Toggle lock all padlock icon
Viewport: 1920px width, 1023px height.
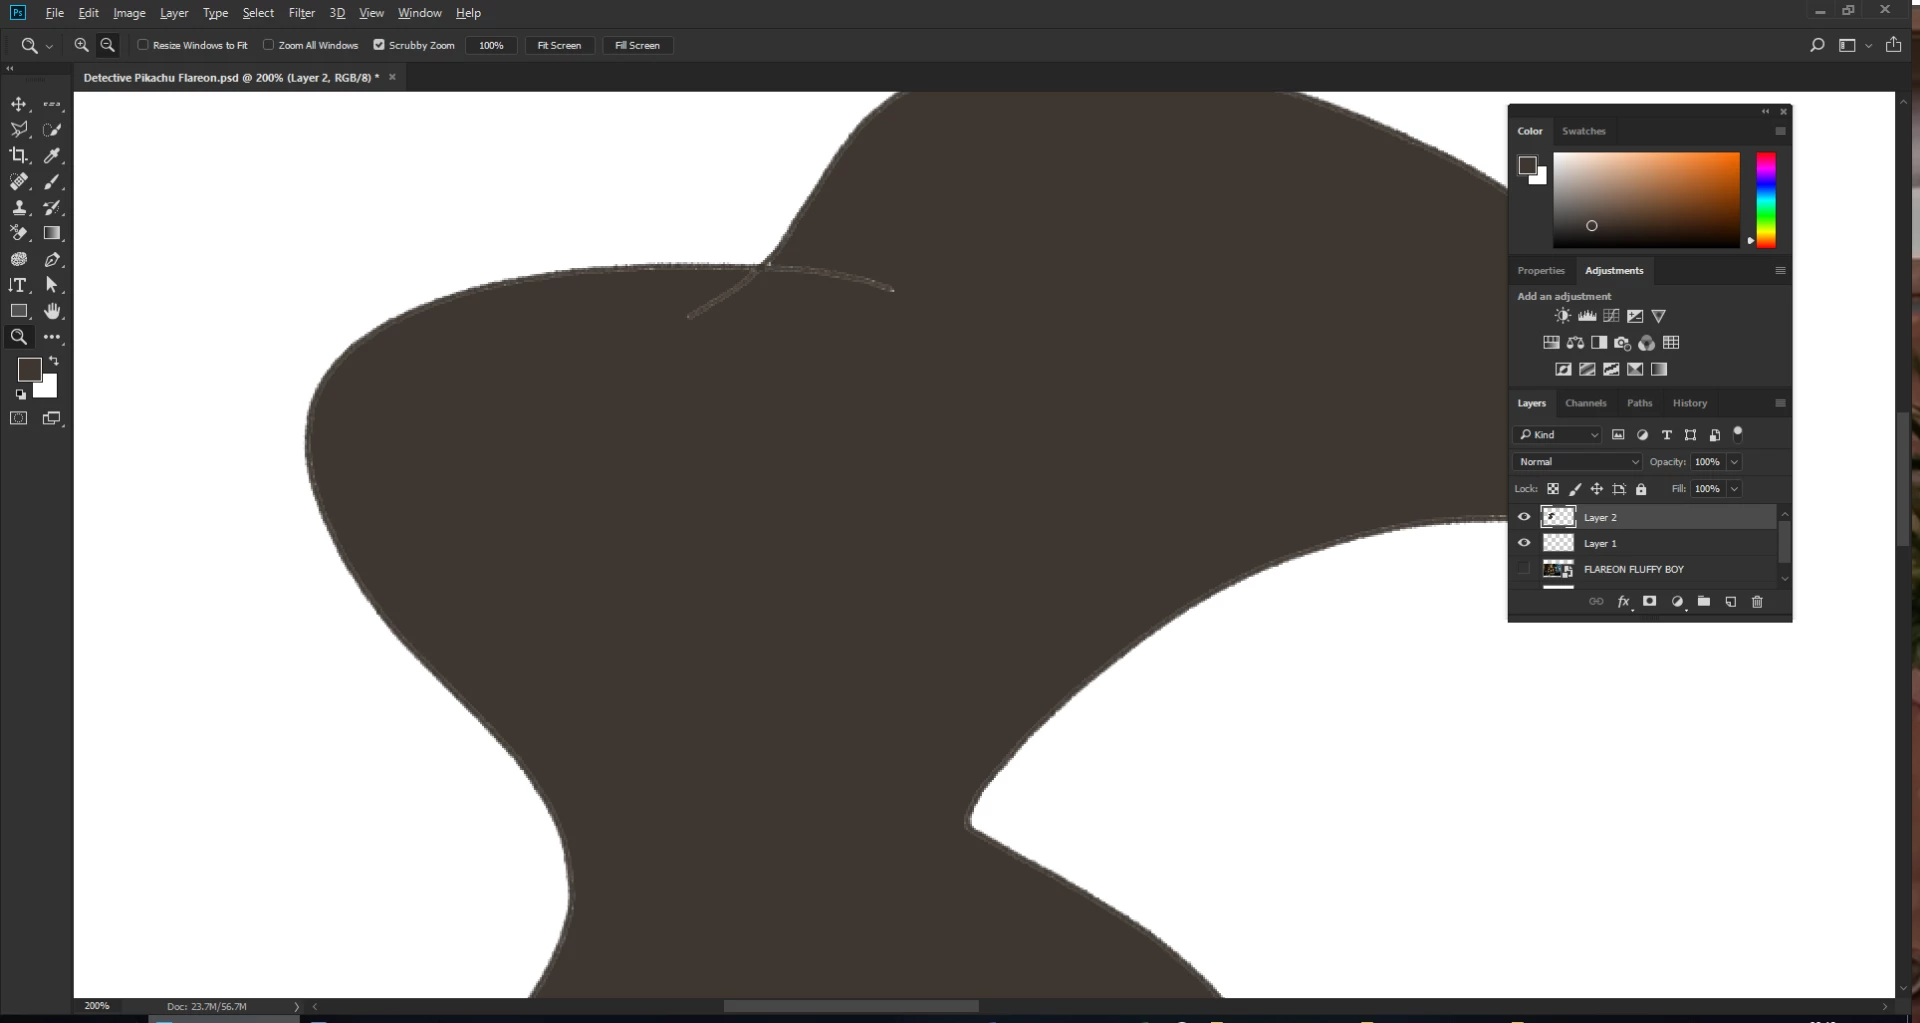coord(1641,489)
